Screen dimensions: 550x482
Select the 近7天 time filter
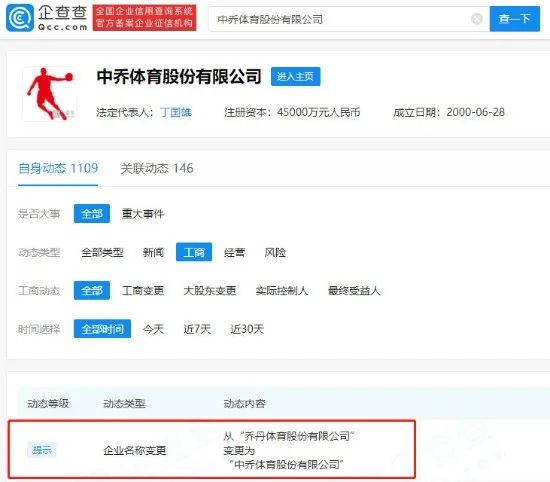(197, 329)
